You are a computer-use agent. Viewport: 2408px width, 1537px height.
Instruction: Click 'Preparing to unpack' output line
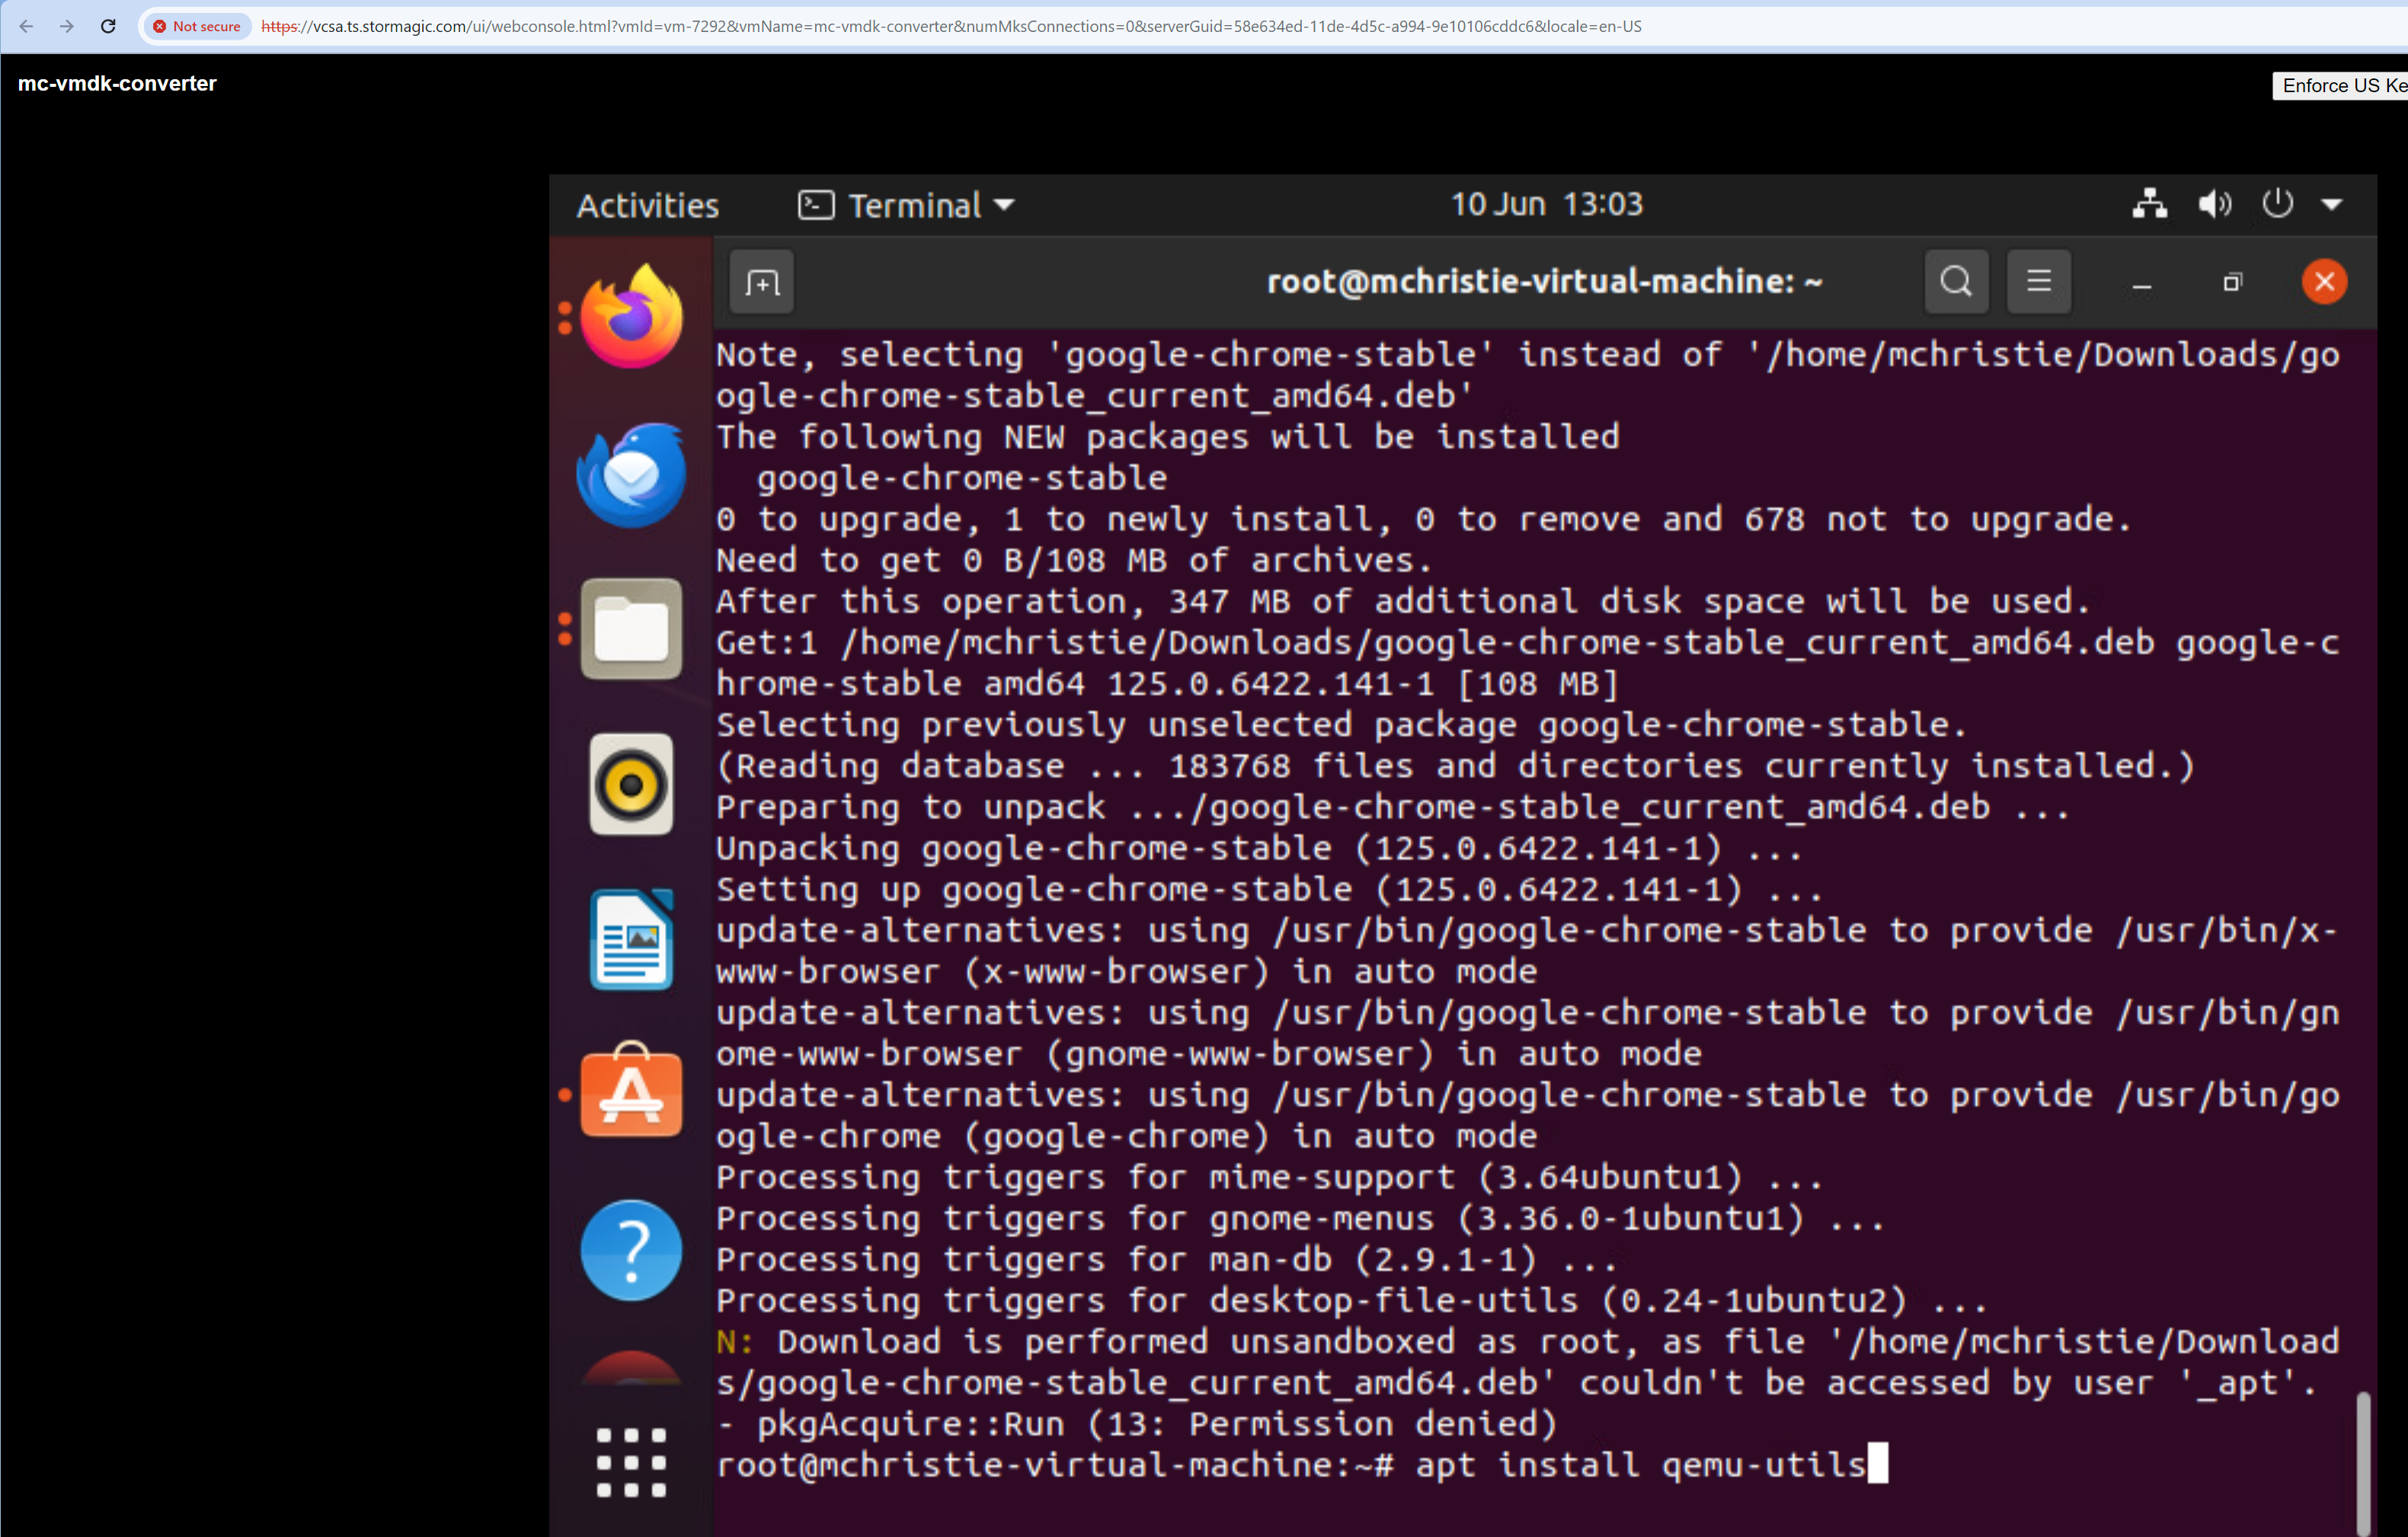pyautogui.click(x=1393, y=807)
